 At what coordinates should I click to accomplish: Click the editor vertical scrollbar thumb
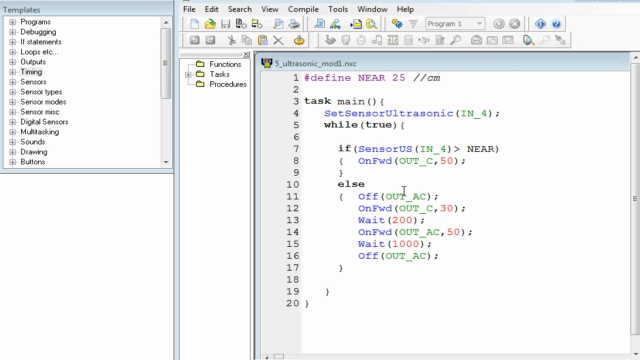pos(635,199)
